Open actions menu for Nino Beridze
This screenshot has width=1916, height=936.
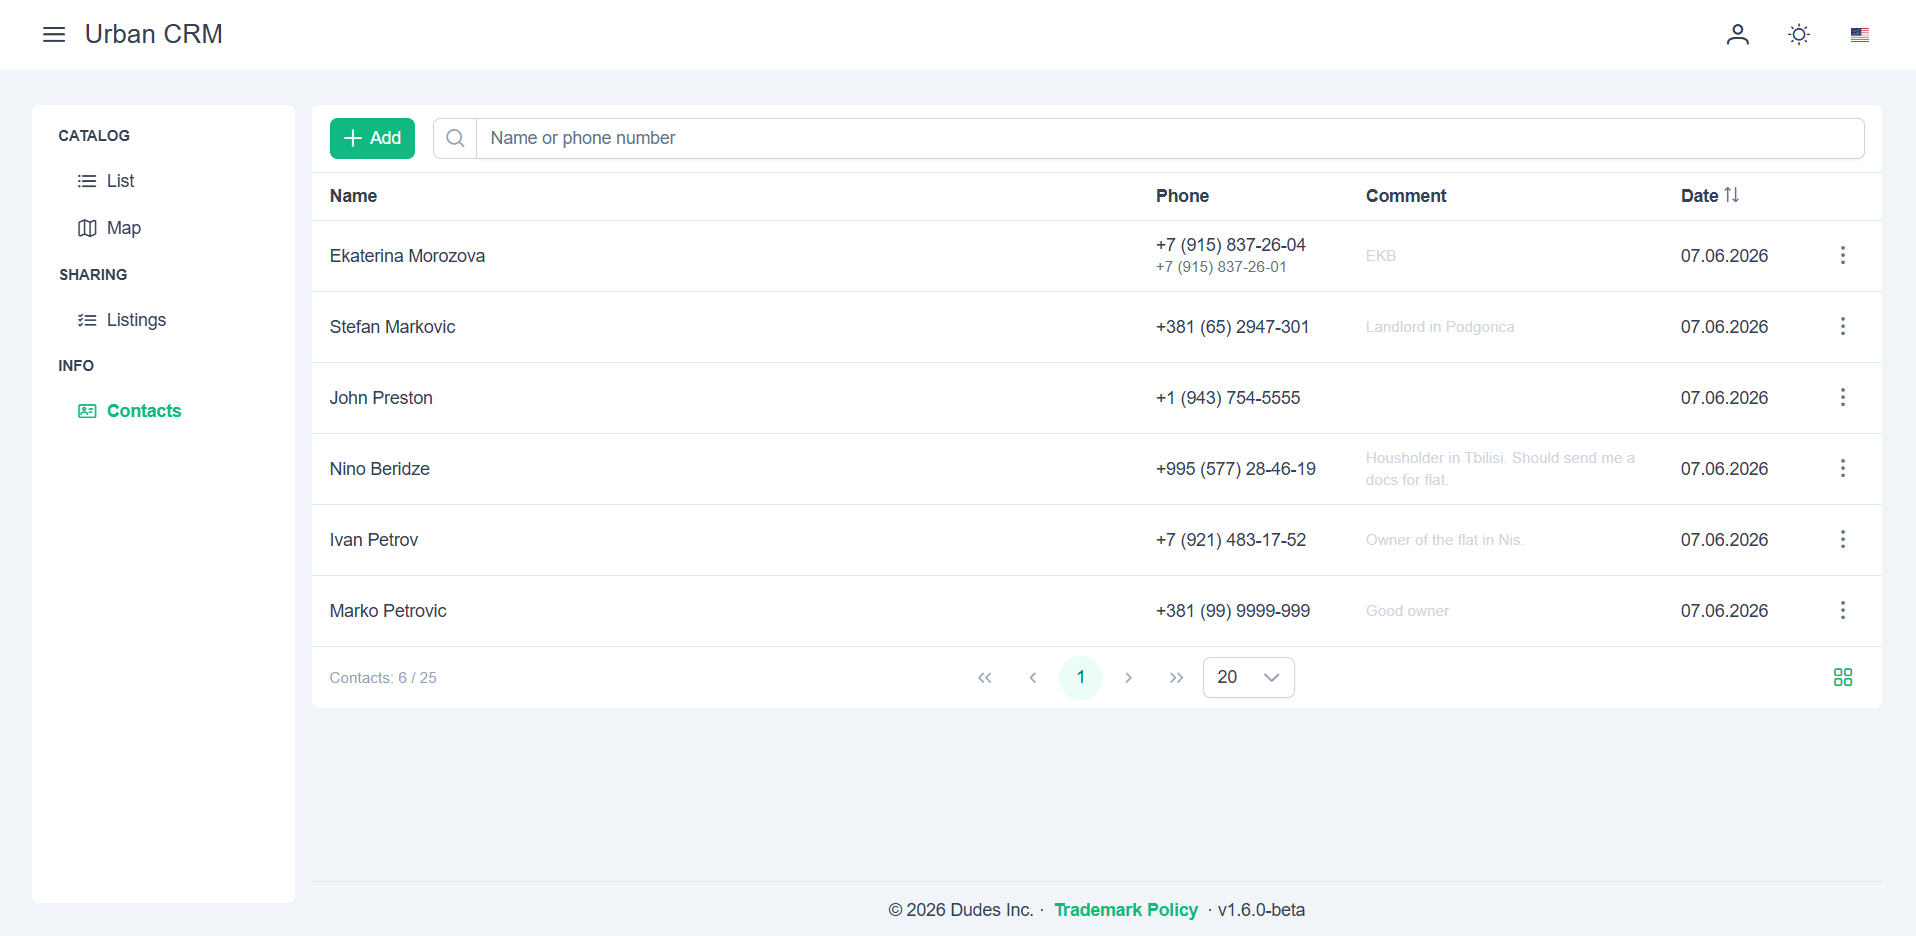(x=1843, y=469)
